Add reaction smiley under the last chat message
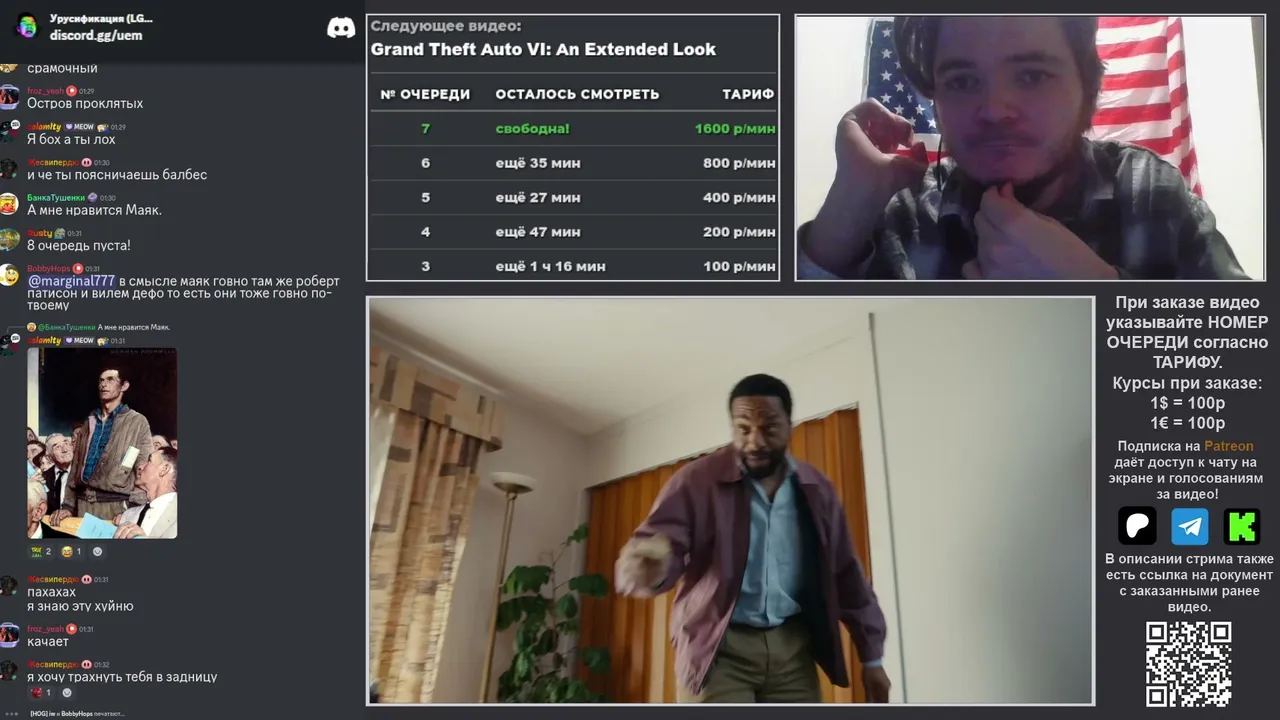Image resolution: width=1280 pixels, height=720 pixels. 67,692
